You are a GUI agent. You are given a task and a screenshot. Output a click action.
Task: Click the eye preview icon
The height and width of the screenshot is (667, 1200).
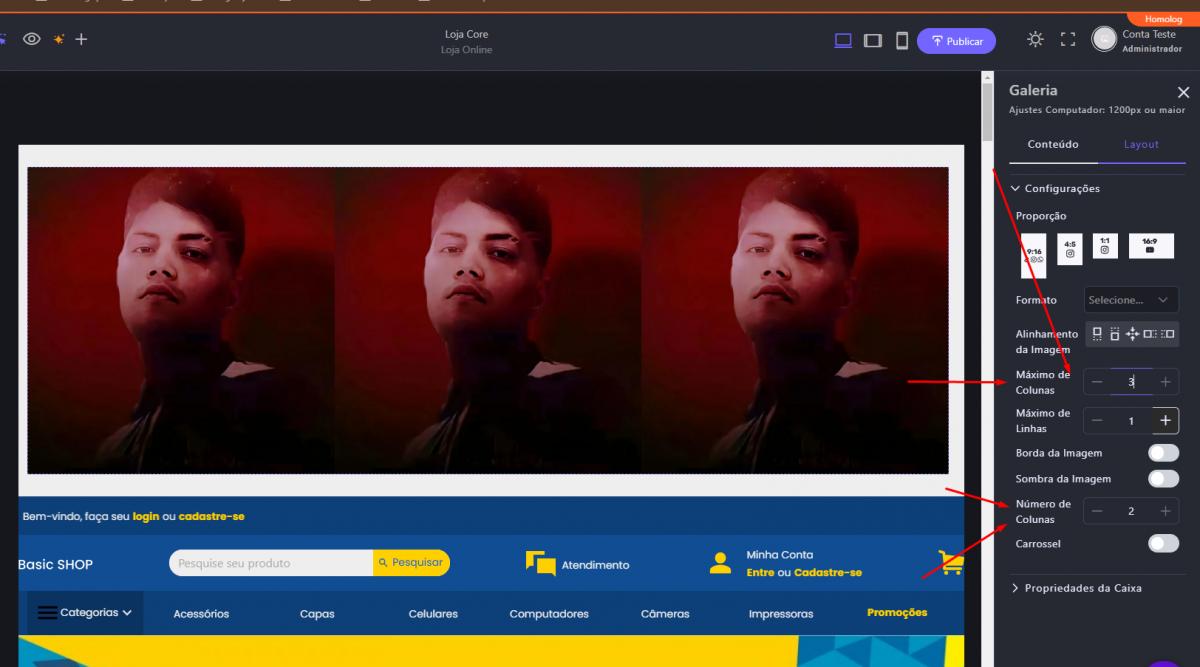[x=32, y=39]
